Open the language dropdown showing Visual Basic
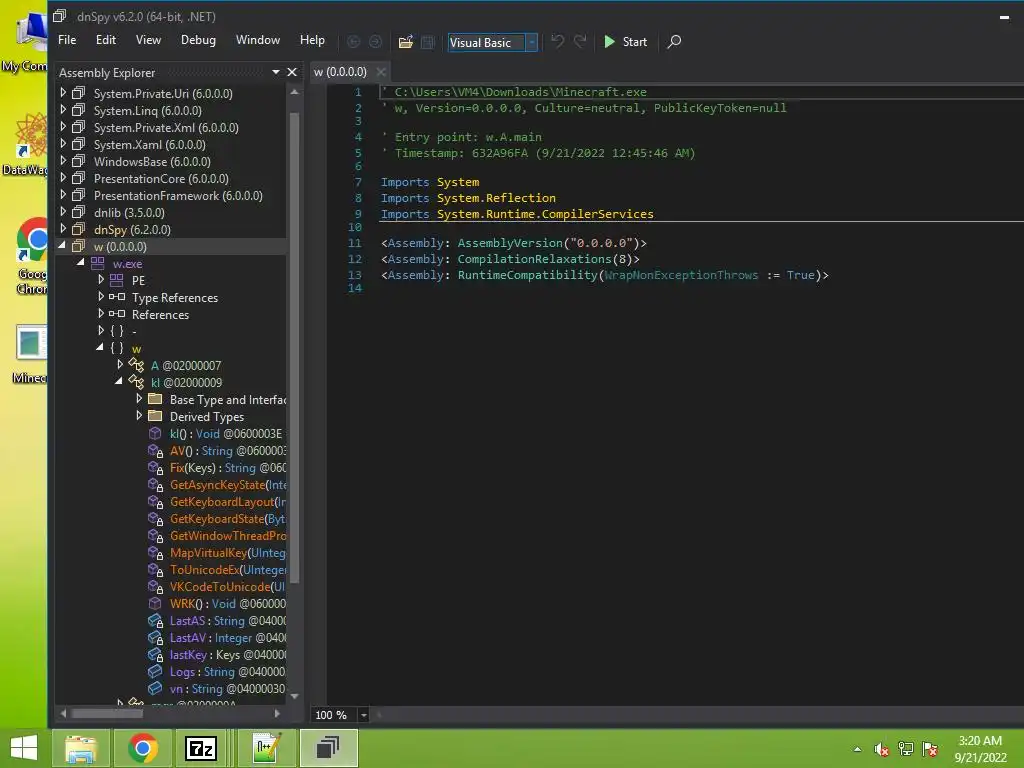1024x768 pixels. coord(532,42)
